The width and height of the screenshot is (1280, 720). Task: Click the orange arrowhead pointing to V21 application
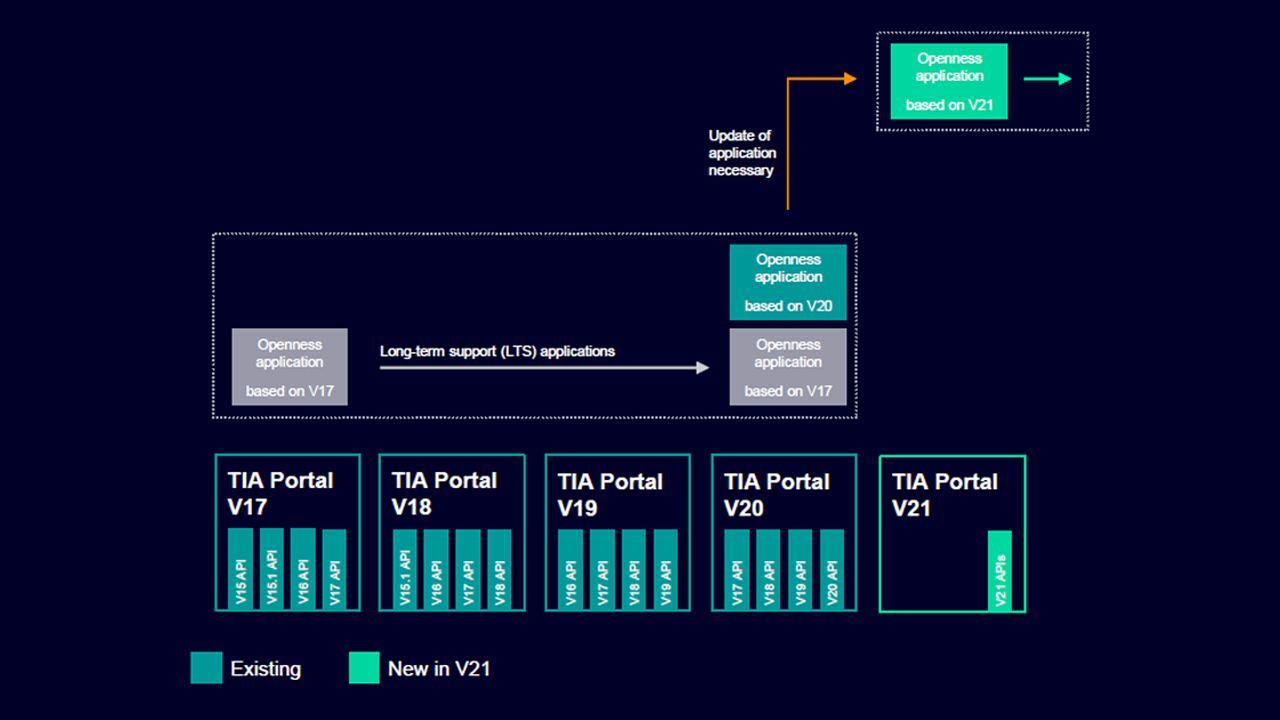pos(850,79)
